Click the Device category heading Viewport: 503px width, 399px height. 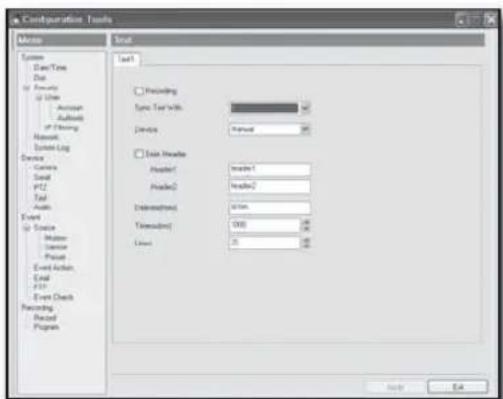[32, 158]
